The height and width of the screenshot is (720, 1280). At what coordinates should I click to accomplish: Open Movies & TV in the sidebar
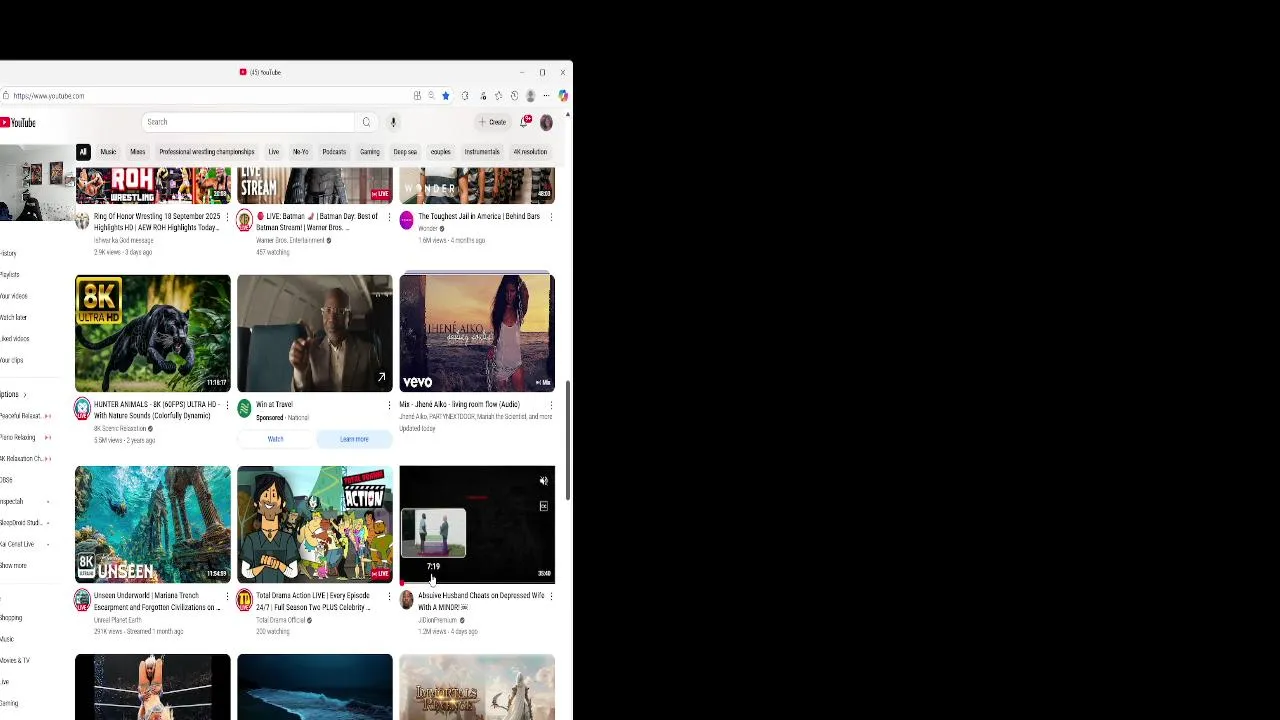click(15, 661)
